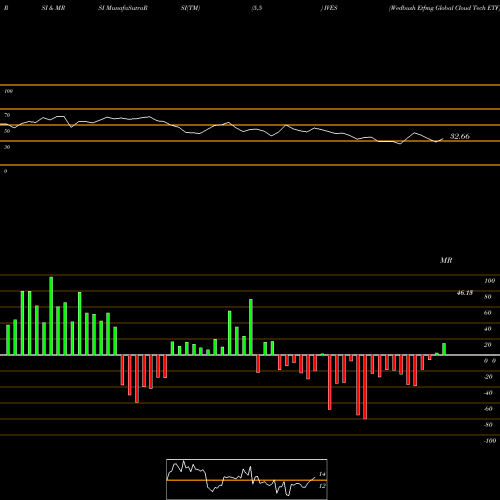Click the 'MR' panel label
The height and width of the screenshot is (500, 500).
pyautogui.click(x=446, y=260)
